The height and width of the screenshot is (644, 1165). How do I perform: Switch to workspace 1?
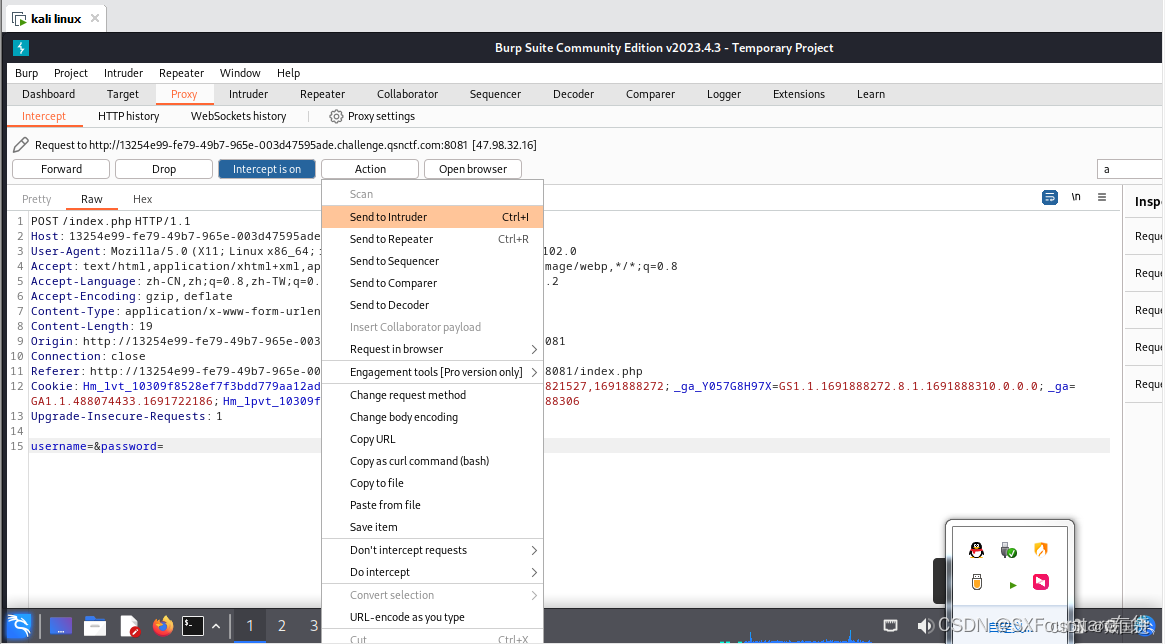click(250, 625)
